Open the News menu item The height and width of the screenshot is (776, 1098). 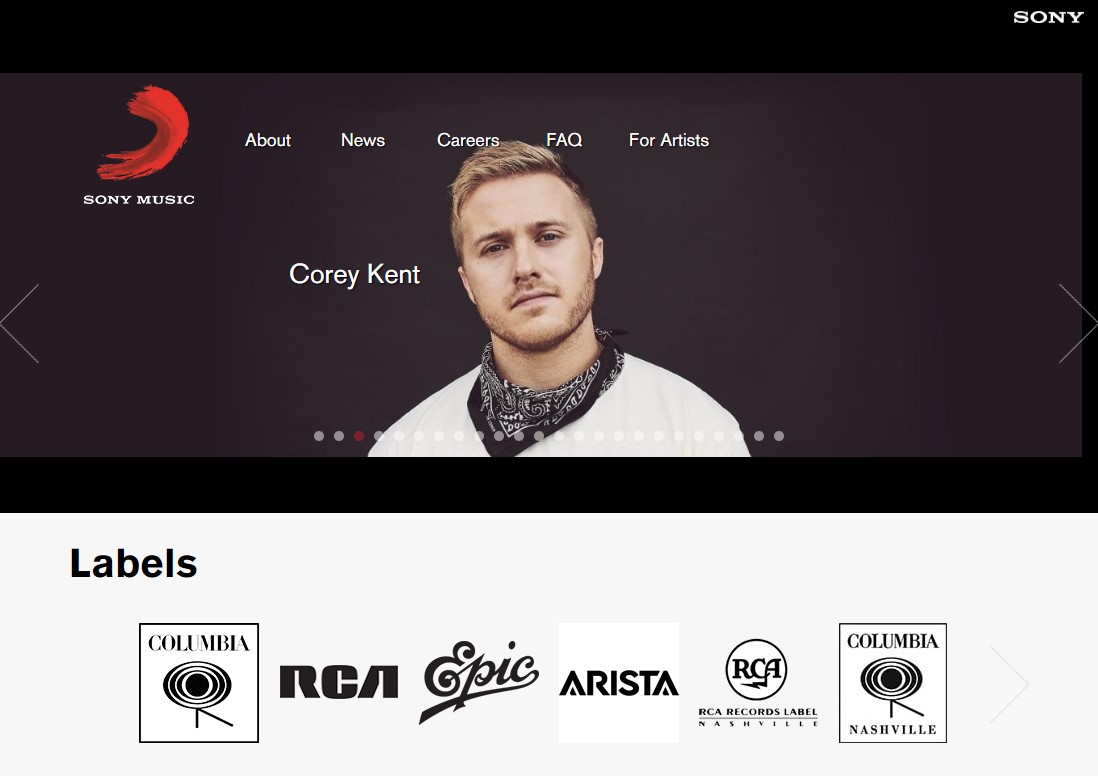click(x=363, y=140)
